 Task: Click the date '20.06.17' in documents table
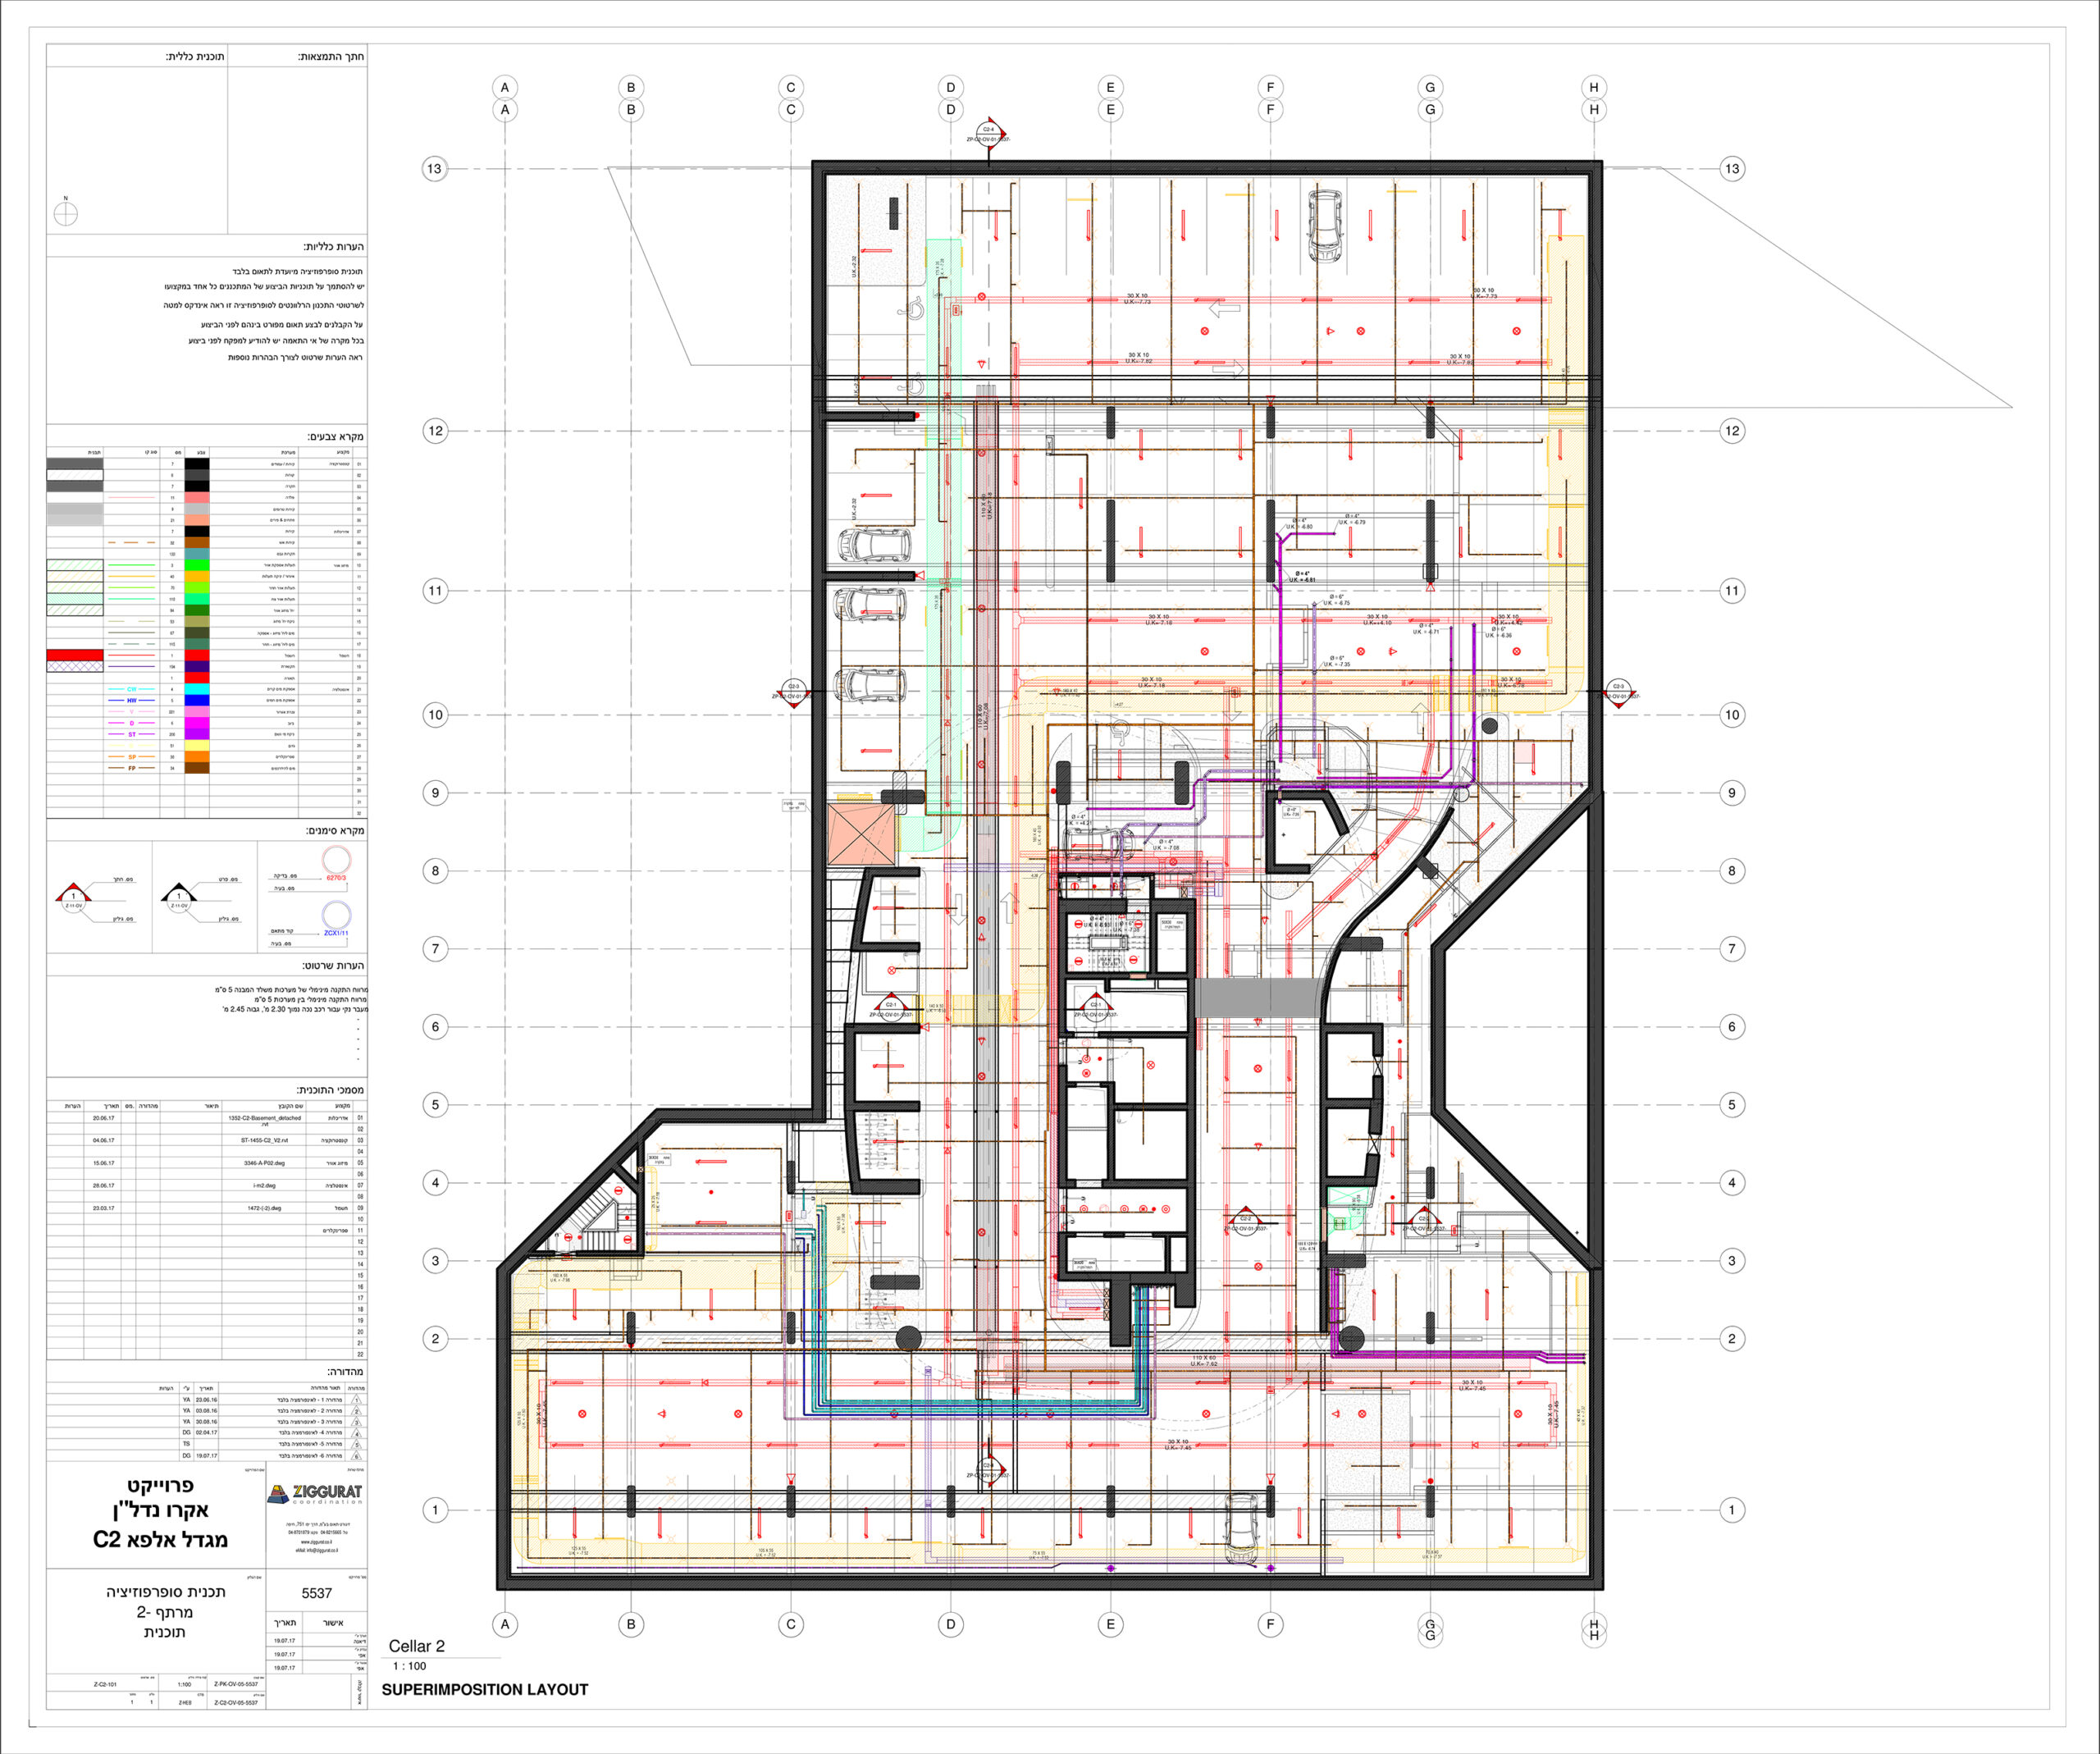104,1118
